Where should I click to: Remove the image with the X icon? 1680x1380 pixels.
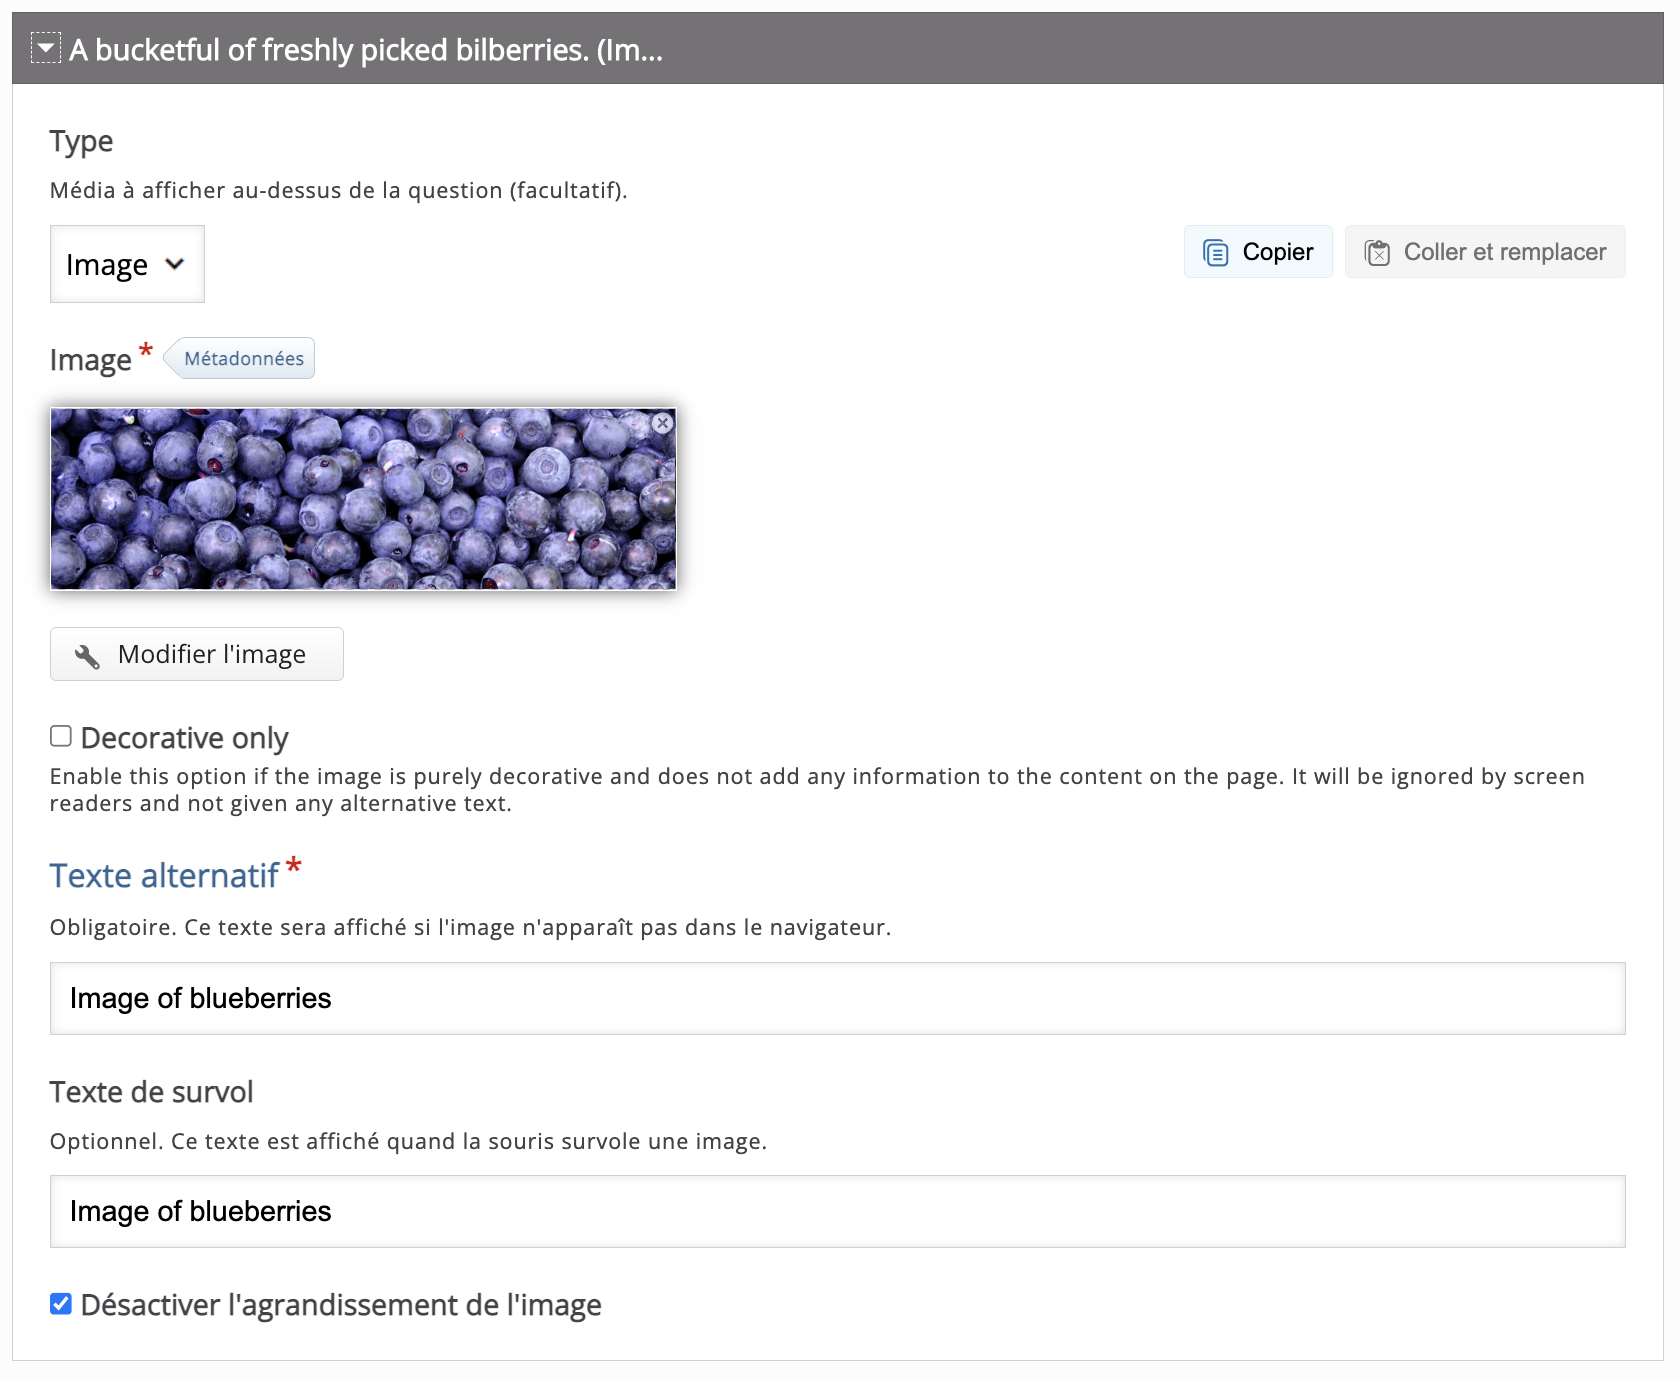(x=662, y=423)
